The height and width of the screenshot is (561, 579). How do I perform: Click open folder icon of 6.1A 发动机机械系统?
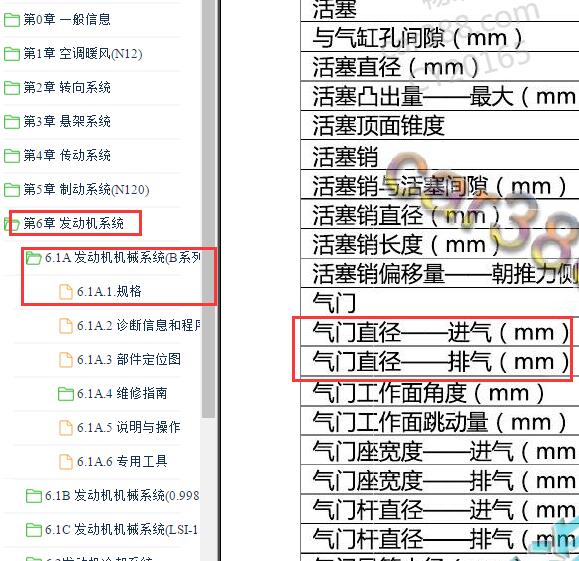click(34, 258)
